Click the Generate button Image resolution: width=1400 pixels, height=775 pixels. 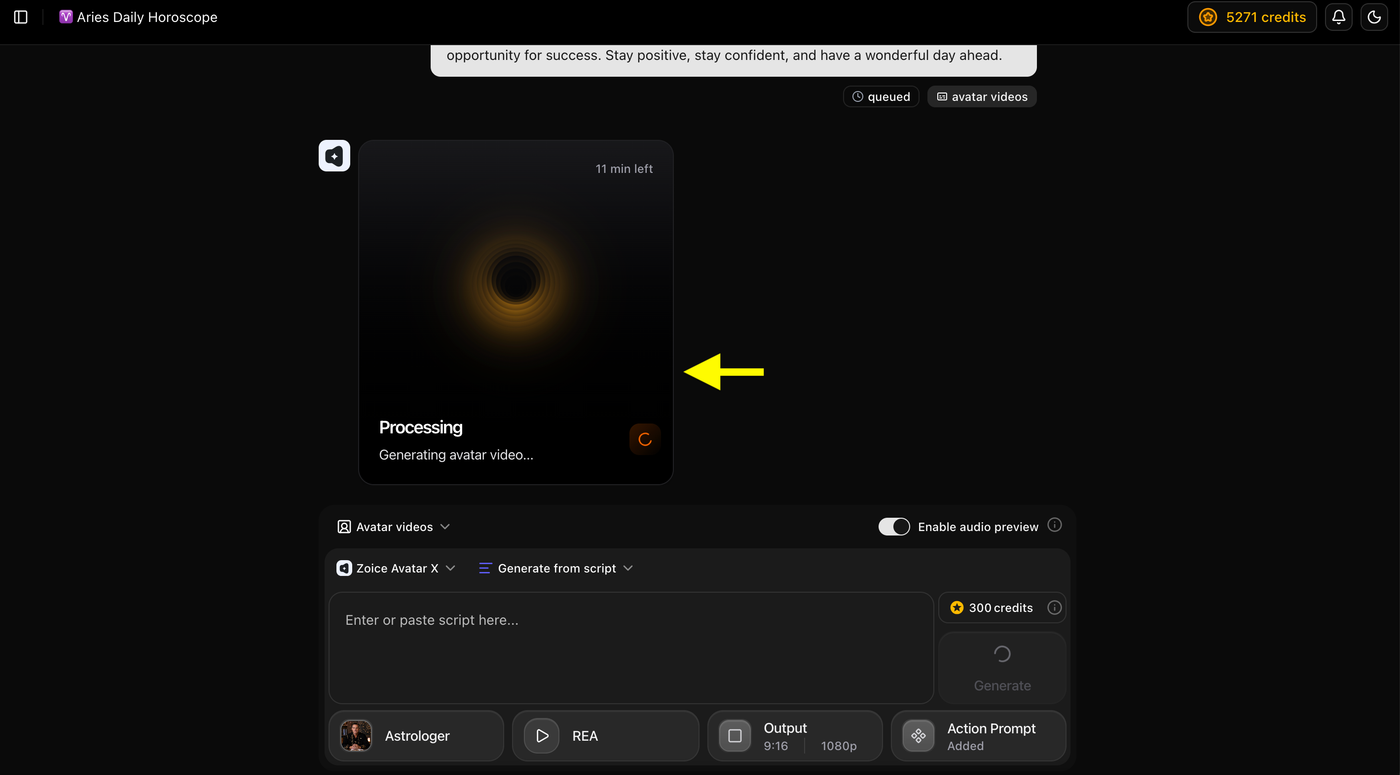coord(1002,668)
